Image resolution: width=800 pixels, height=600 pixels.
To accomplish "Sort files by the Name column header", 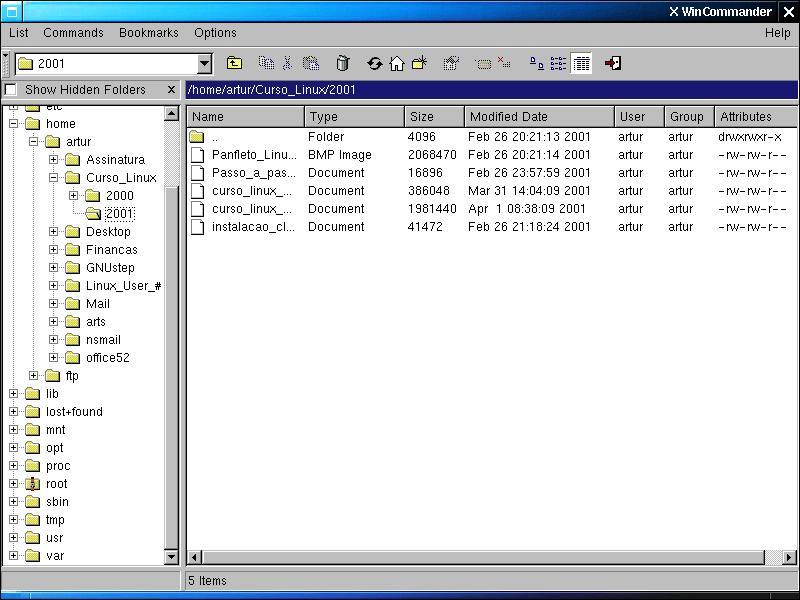I will point(246,117).
